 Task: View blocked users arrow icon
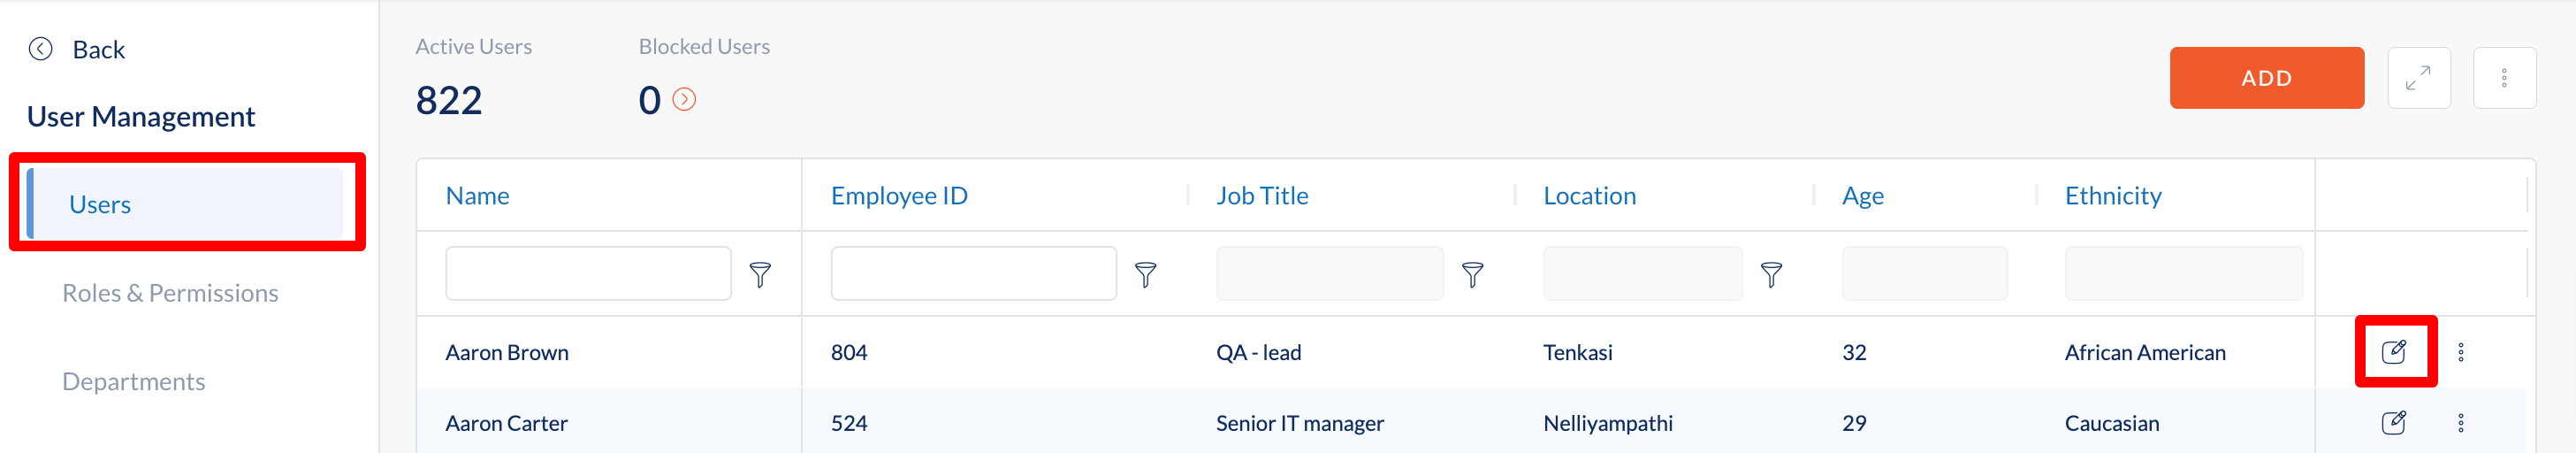click(684, 99)
